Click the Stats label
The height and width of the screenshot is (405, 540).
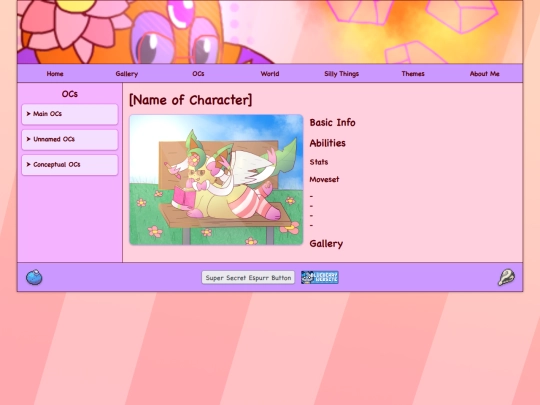(x=319, y=162)
